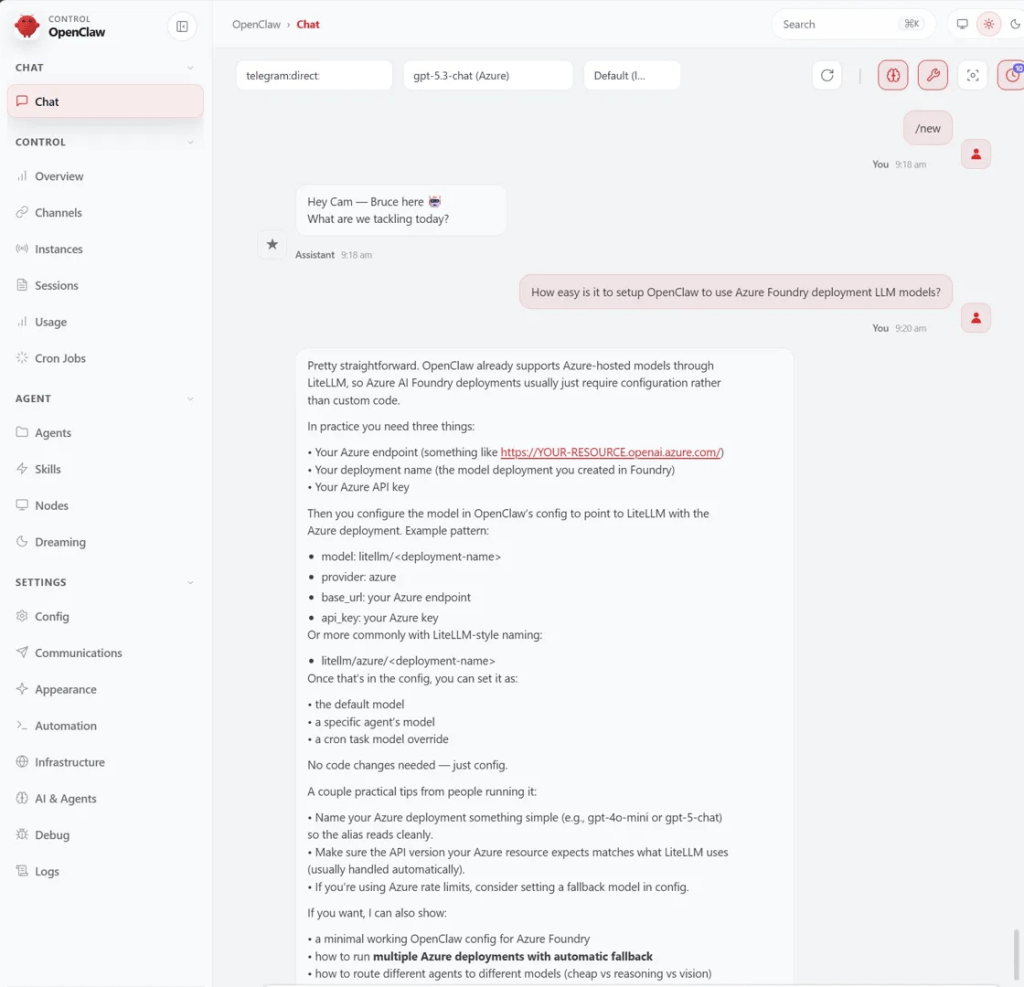The height and width of the screenshot is (987, 1024).
Task: Open Usage from the Control section
Action: point(48,321)
